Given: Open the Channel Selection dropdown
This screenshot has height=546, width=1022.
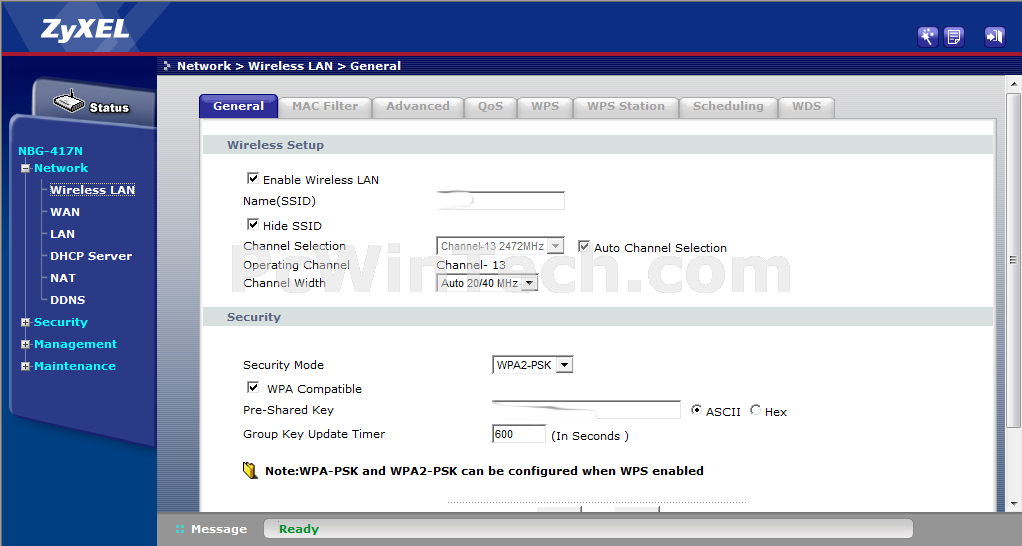Looking at the screenshot, I should point(500,246).
